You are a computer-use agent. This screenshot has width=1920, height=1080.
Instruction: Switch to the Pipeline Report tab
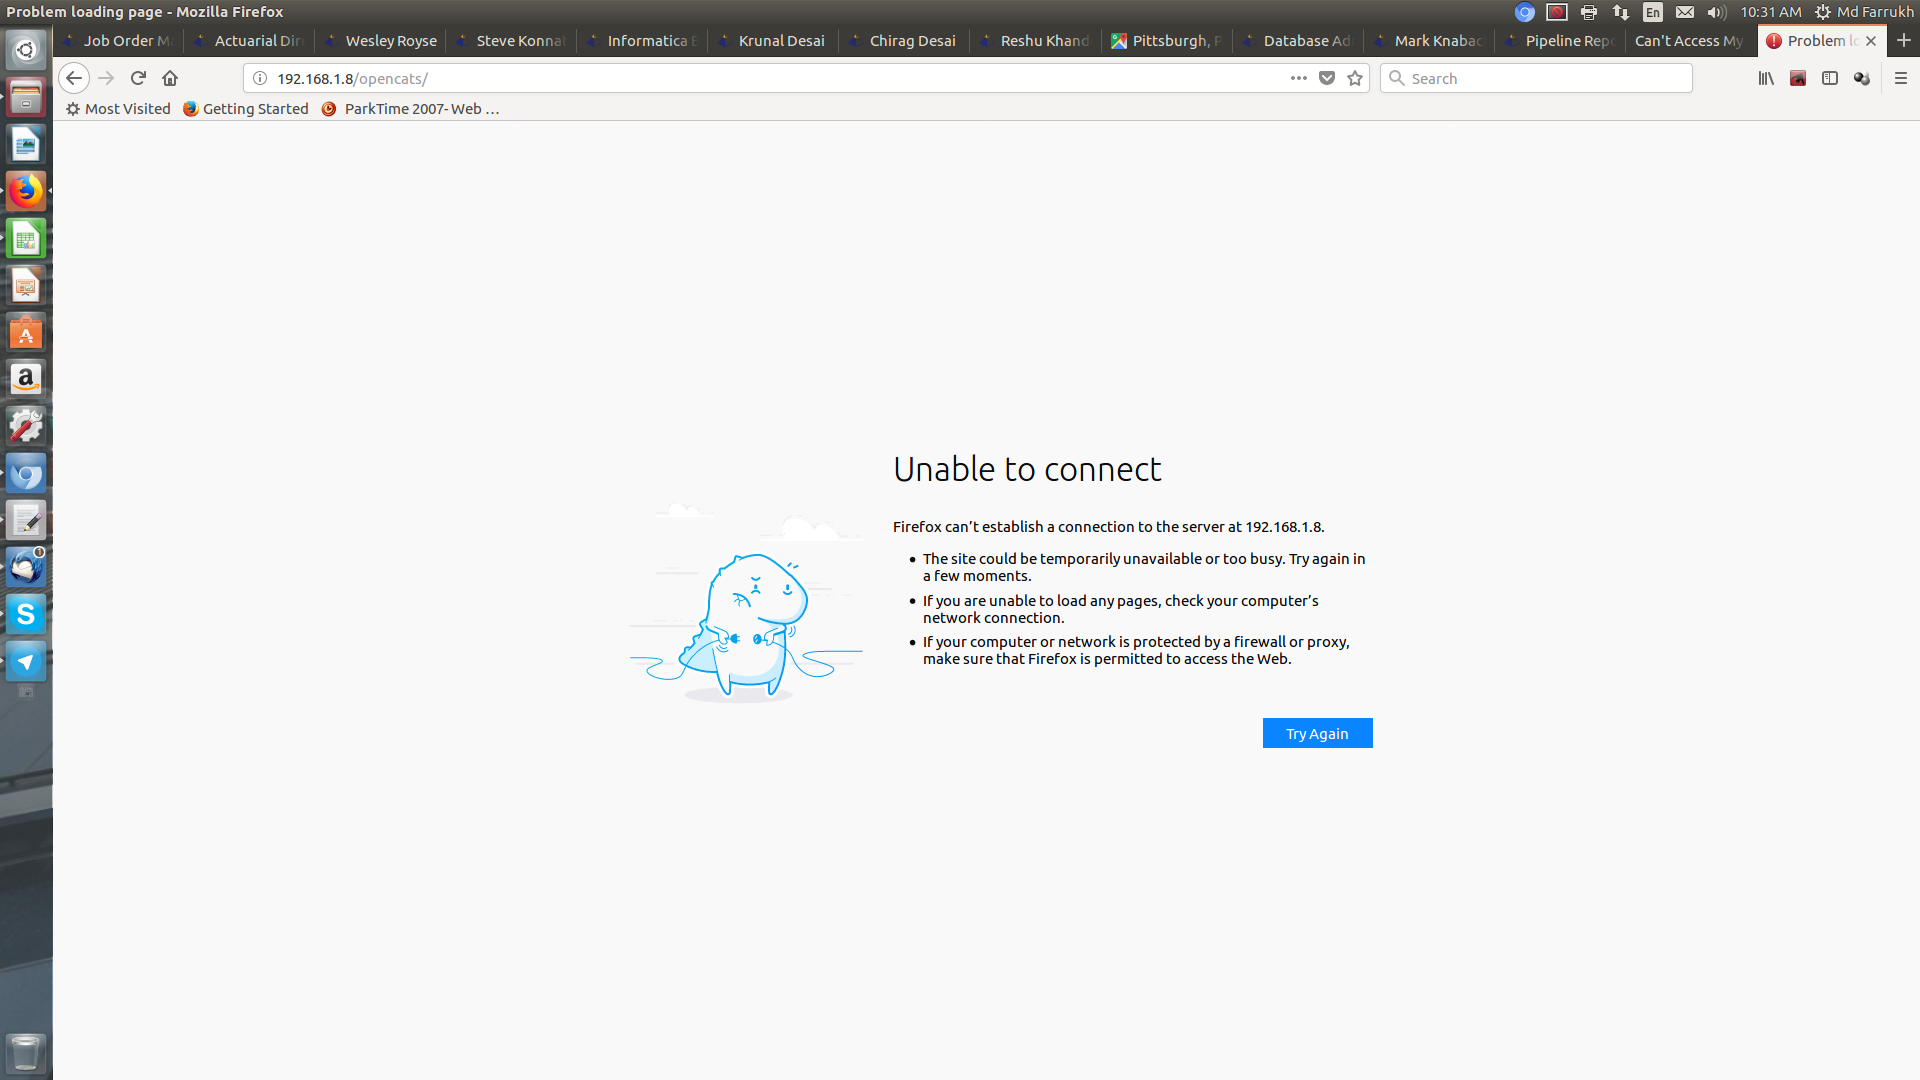[x=1567, y=41]
